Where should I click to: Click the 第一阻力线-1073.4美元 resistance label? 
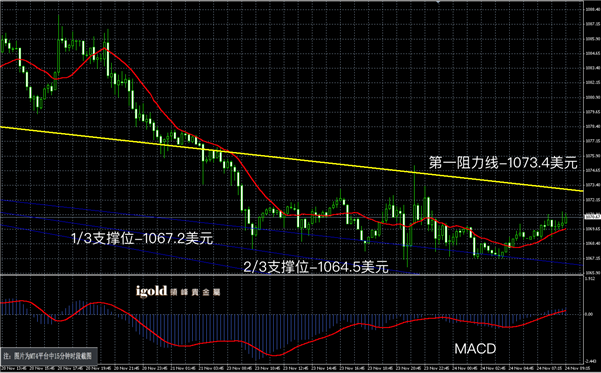point(503,163)
